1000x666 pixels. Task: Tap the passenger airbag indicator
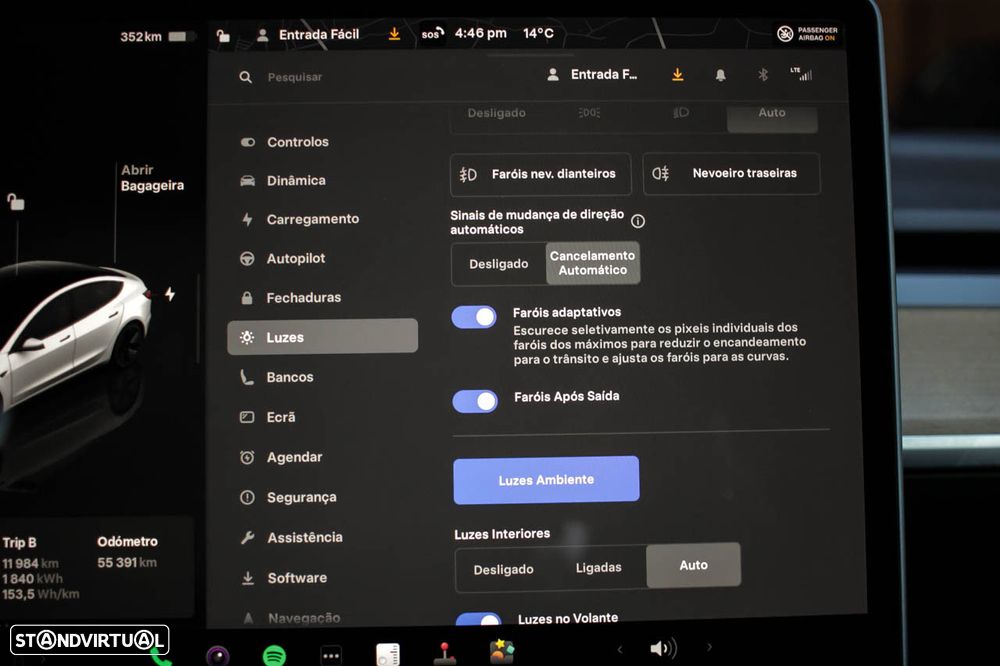807,33
